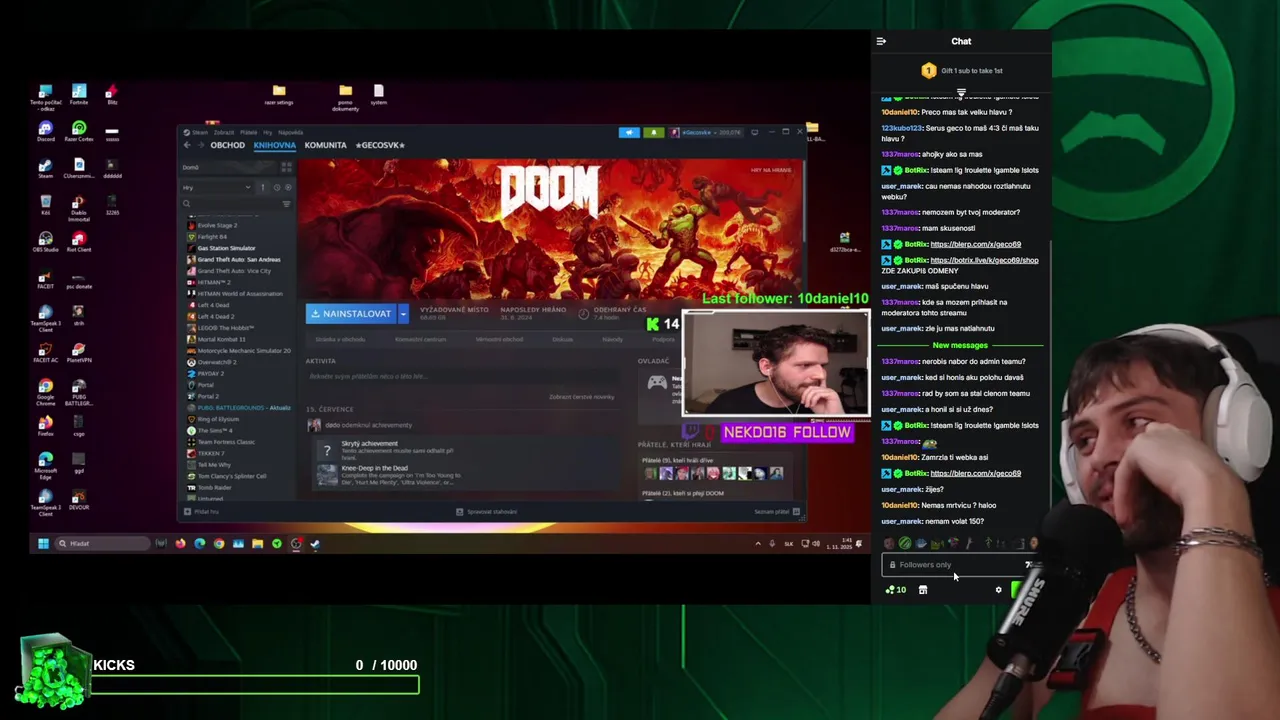Open the Steam menu in the title bar
The width and height of the screenshot is (1280, 720).
[x=200, y=132]
